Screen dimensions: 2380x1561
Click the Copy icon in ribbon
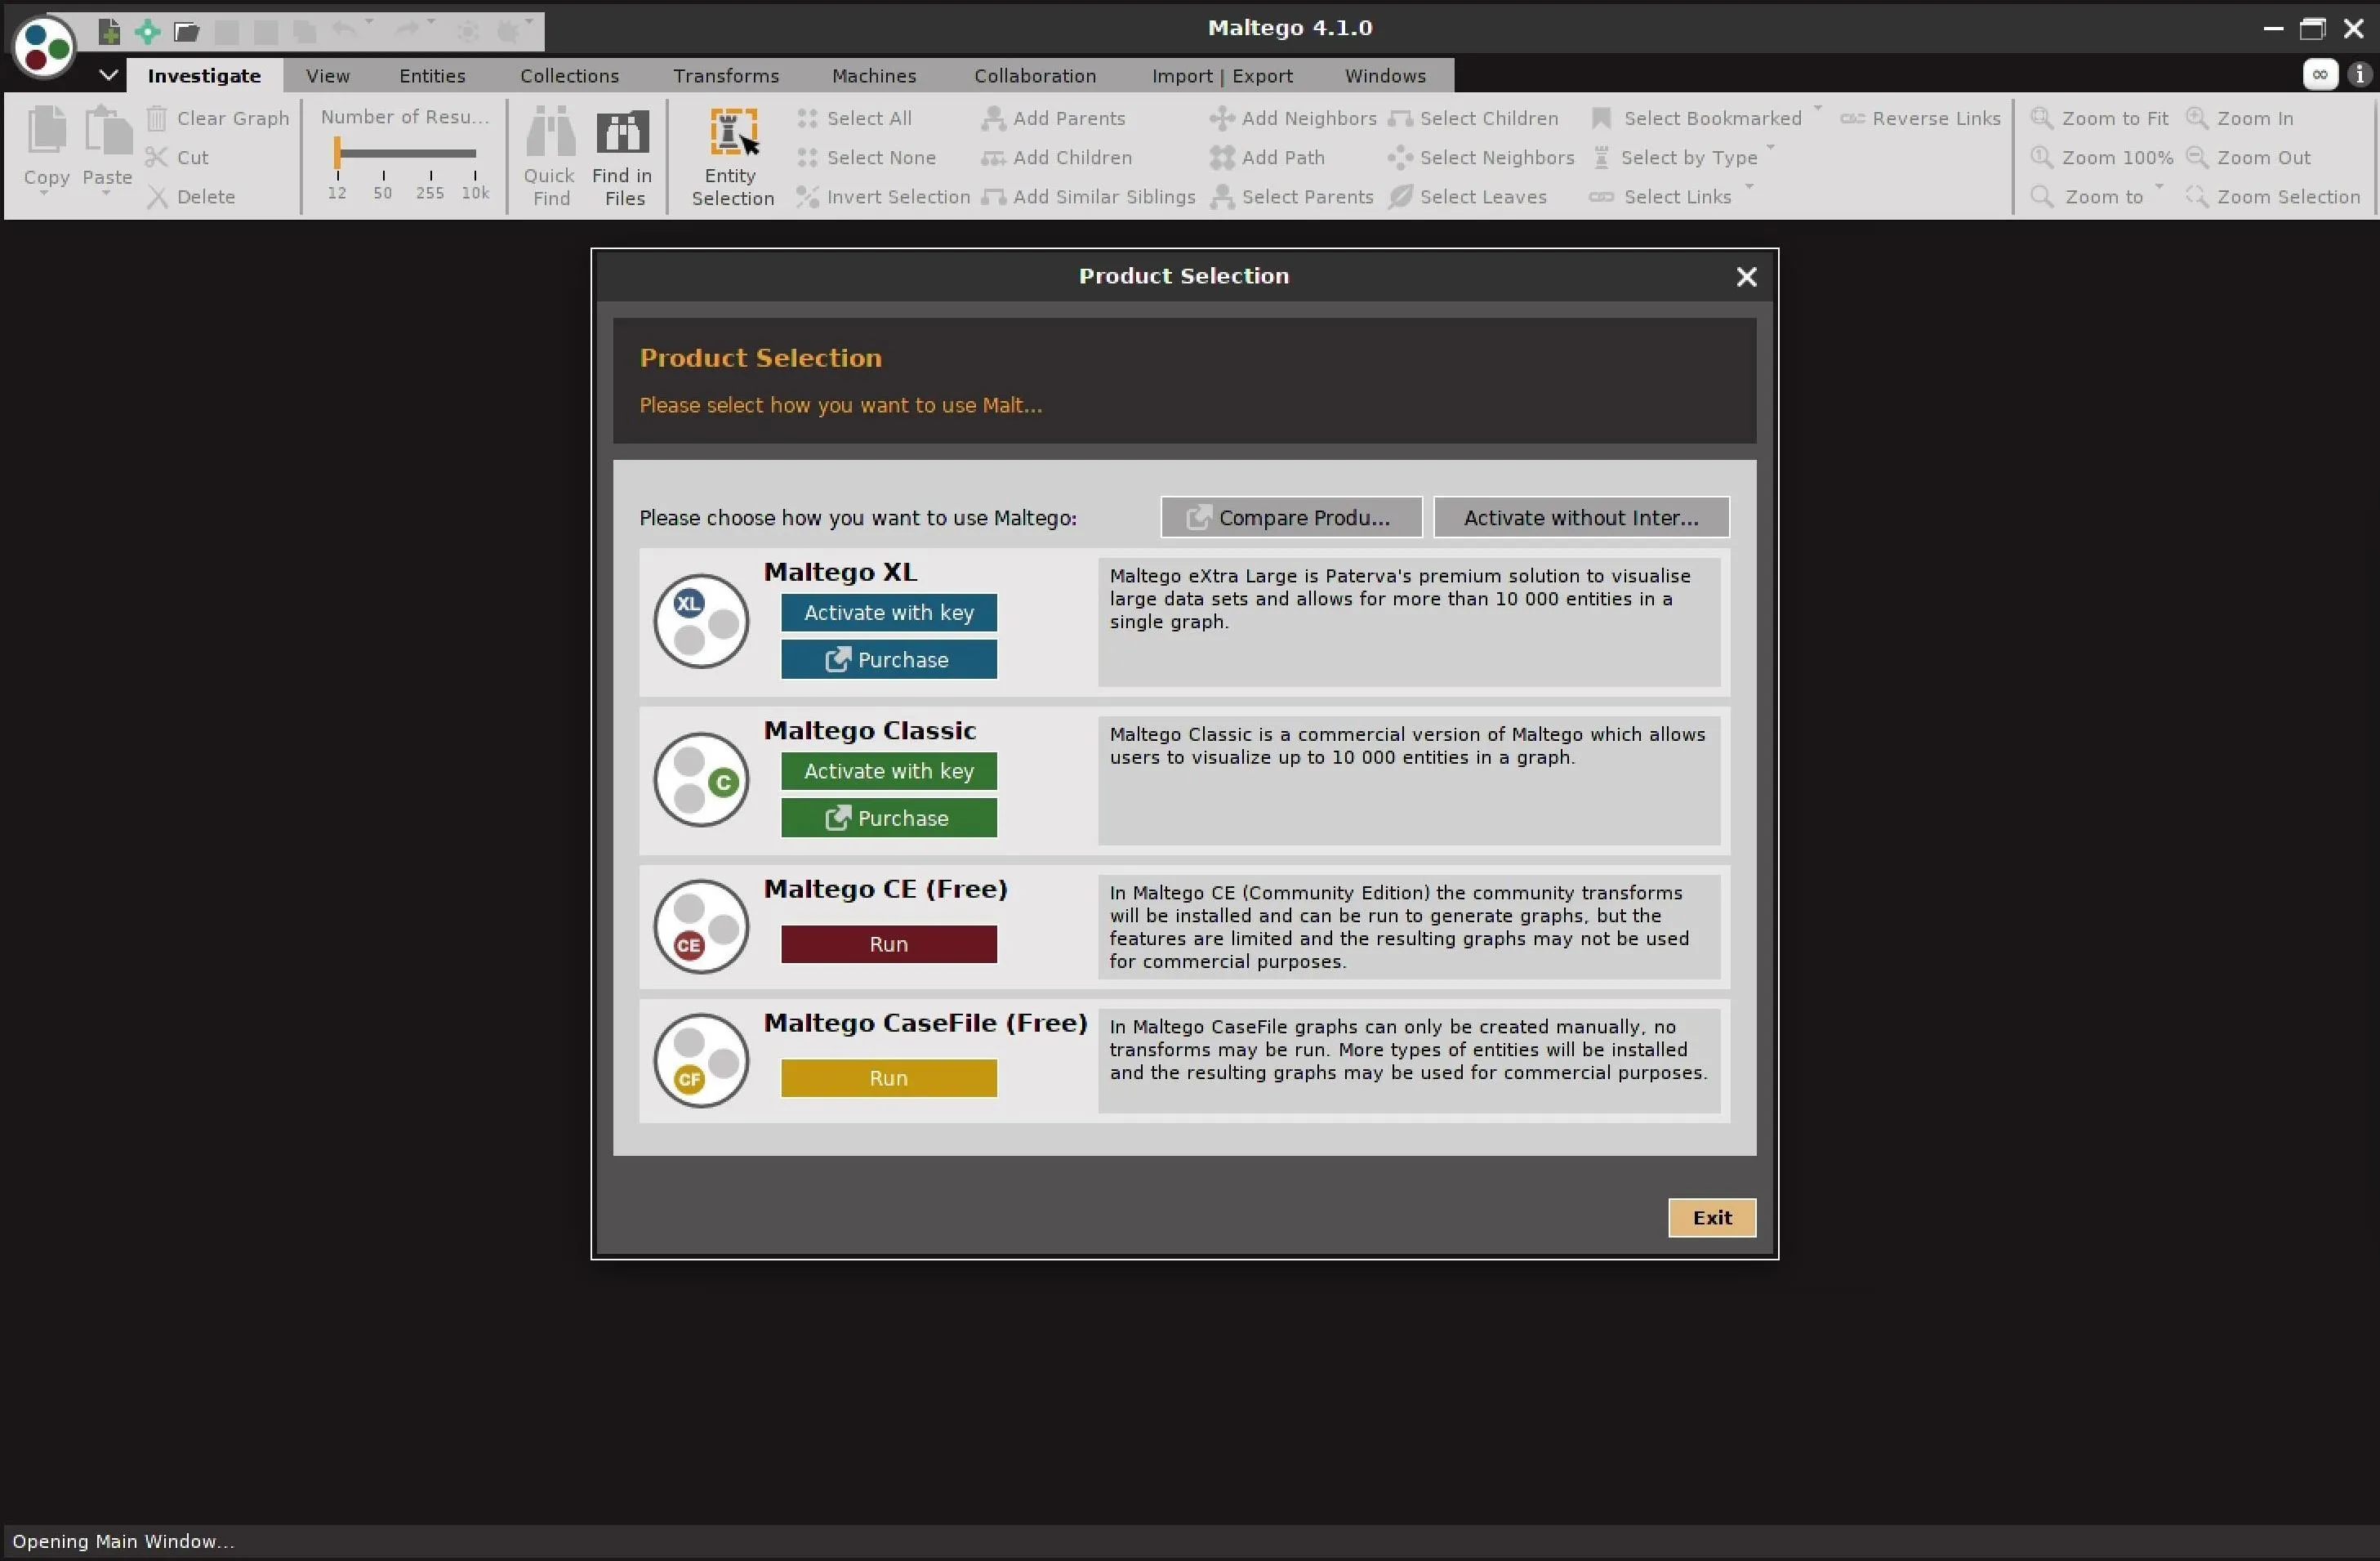coord(46,131)
